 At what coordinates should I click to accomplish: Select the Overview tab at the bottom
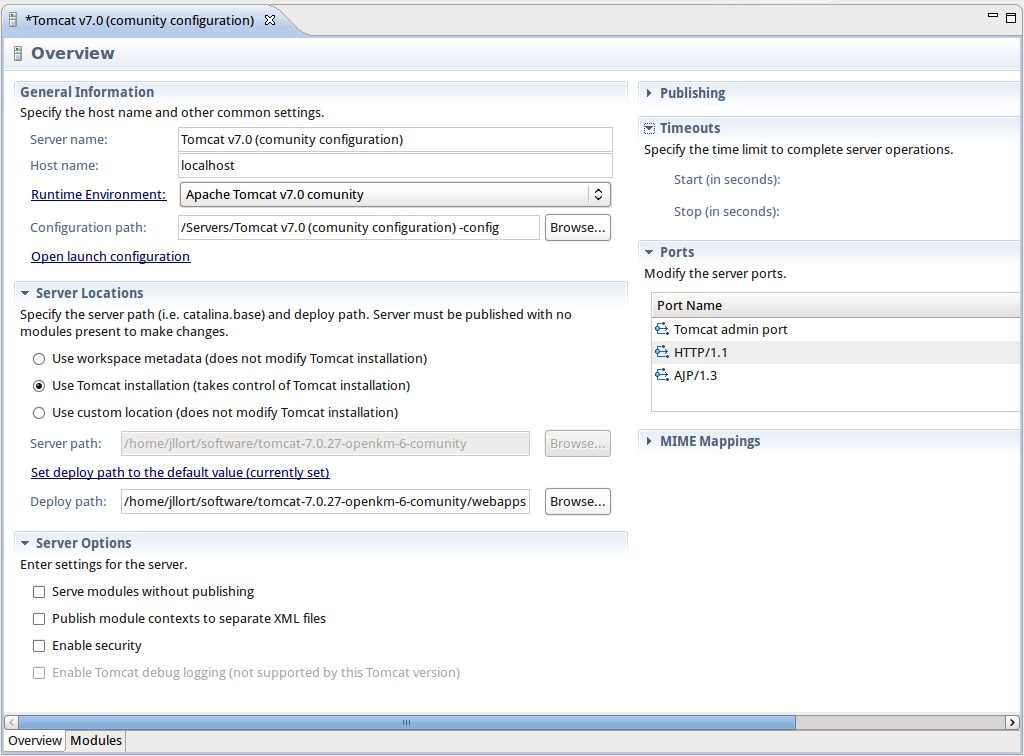click(35, 740)
